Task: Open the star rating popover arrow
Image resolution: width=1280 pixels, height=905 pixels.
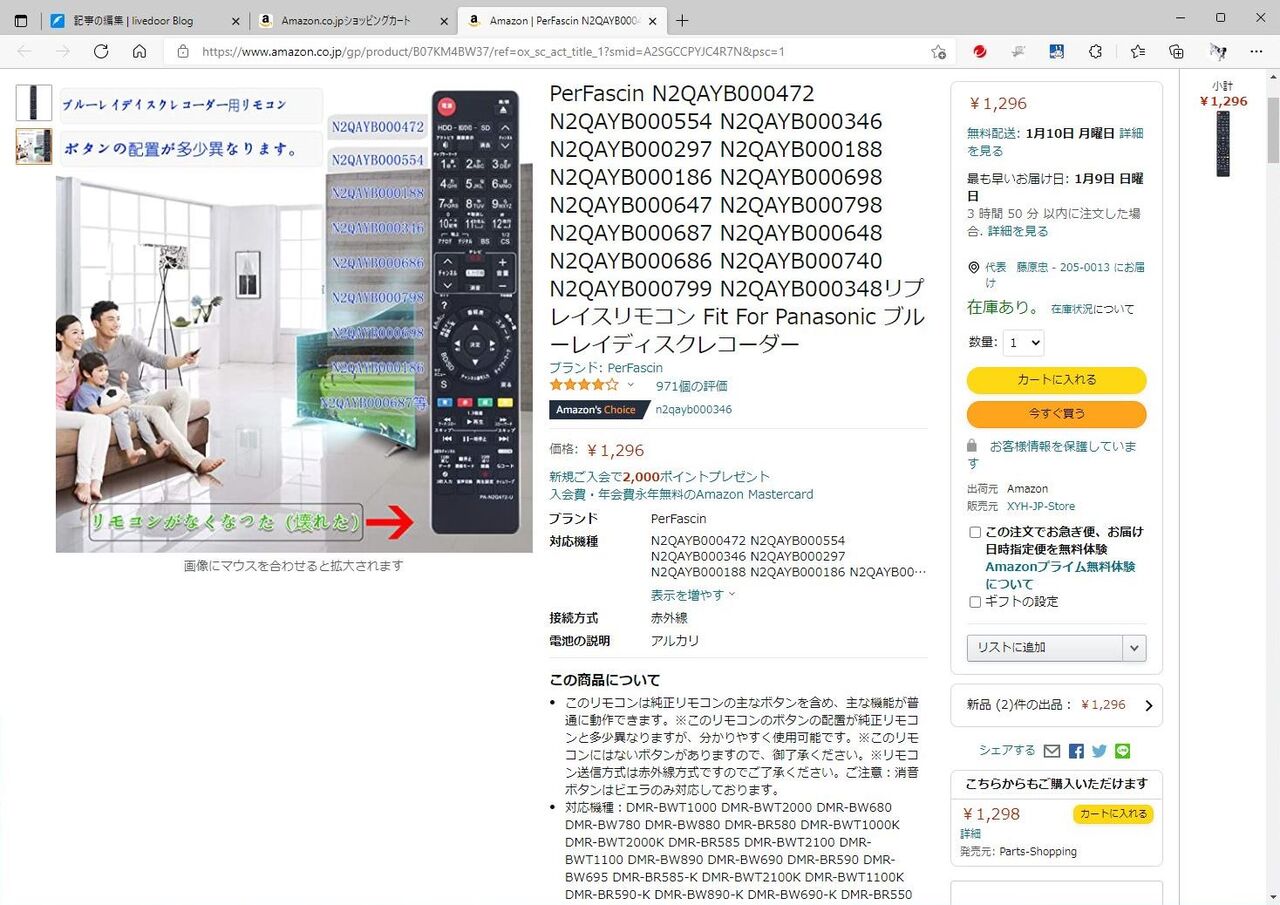Action: coord(630,385)
